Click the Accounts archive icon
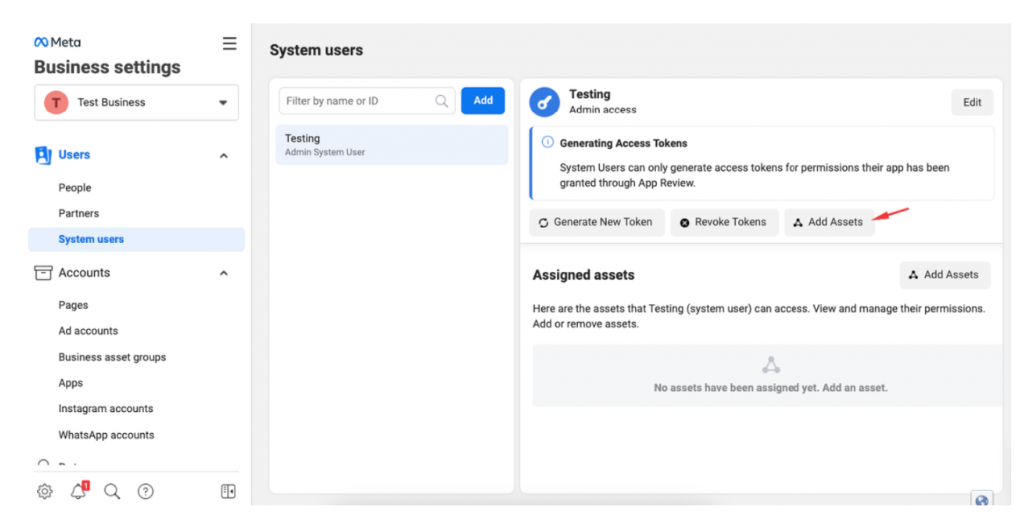The image size is (1024, 515). [43, 273]
